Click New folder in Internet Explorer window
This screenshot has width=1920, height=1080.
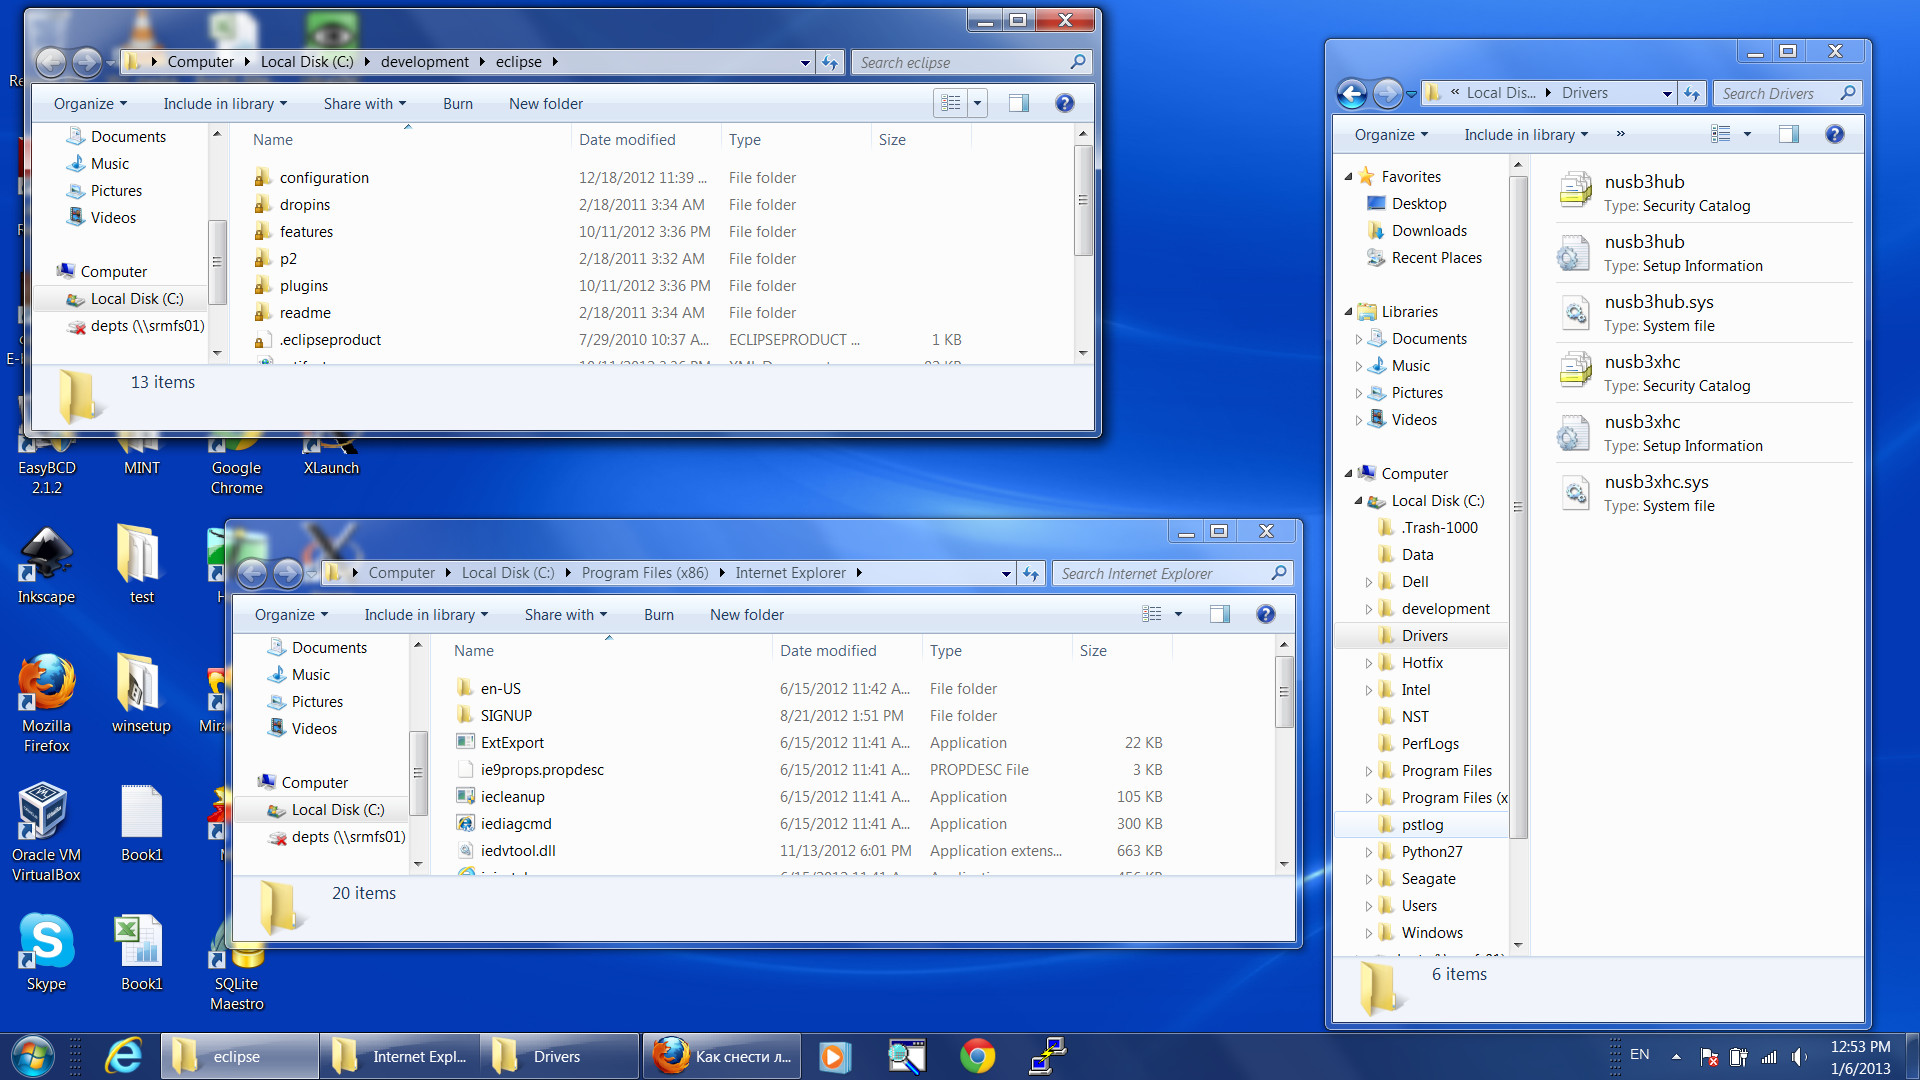pos(746,615)
